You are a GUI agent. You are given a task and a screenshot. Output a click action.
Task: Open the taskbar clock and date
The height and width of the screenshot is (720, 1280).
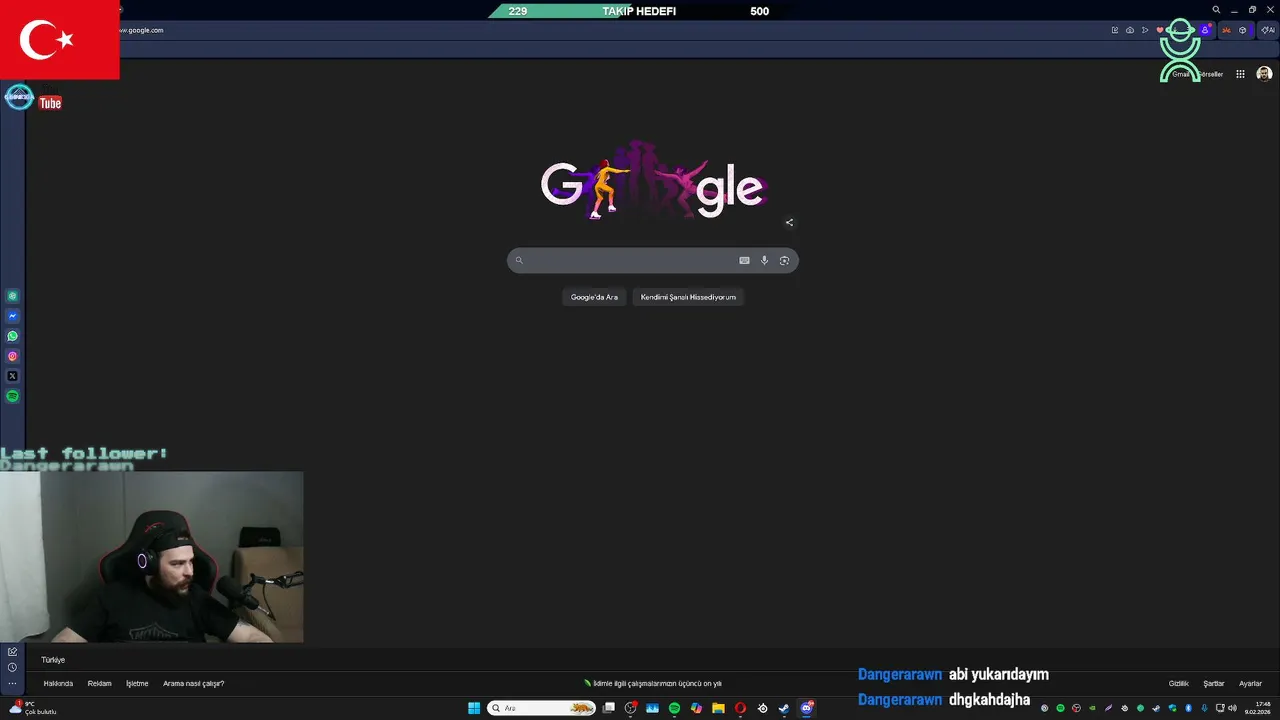point(1258,708)
